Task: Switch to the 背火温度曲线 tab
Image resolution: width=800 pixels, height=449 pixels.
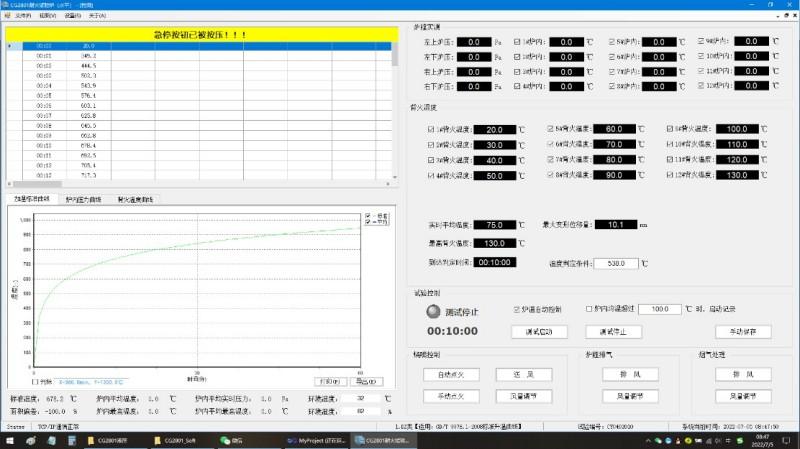Action: [135, 199]
